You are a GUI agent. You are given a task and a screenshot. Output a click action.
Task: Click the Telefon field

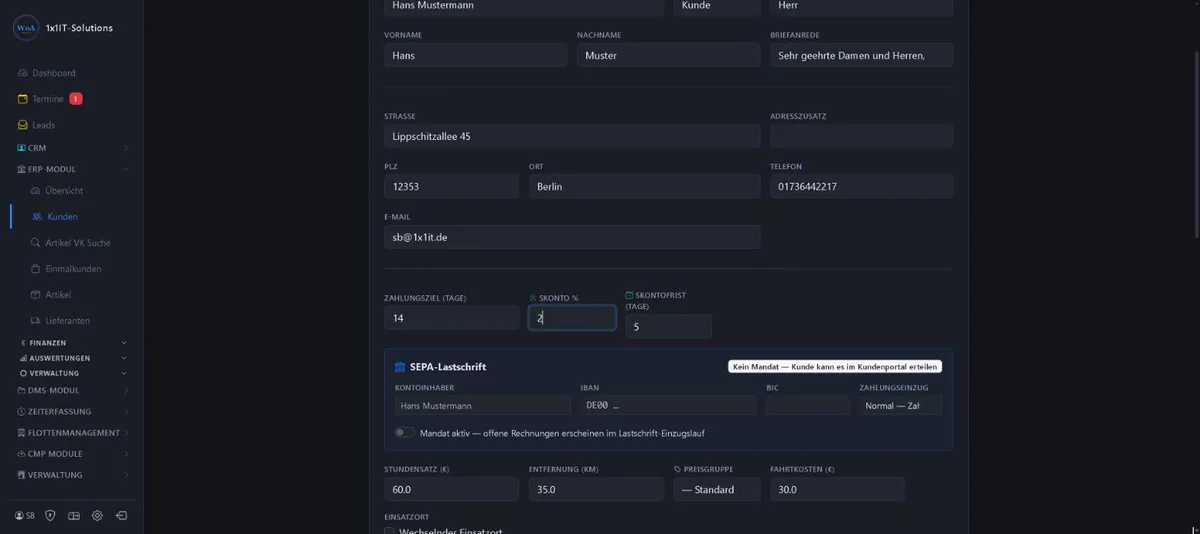pyautogui.click(x=861, y=186)
